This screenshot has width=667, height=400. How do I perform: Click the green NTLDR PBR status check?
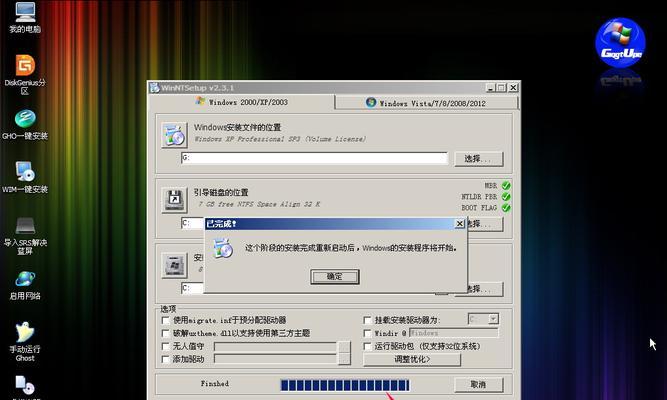click(506, 197)
